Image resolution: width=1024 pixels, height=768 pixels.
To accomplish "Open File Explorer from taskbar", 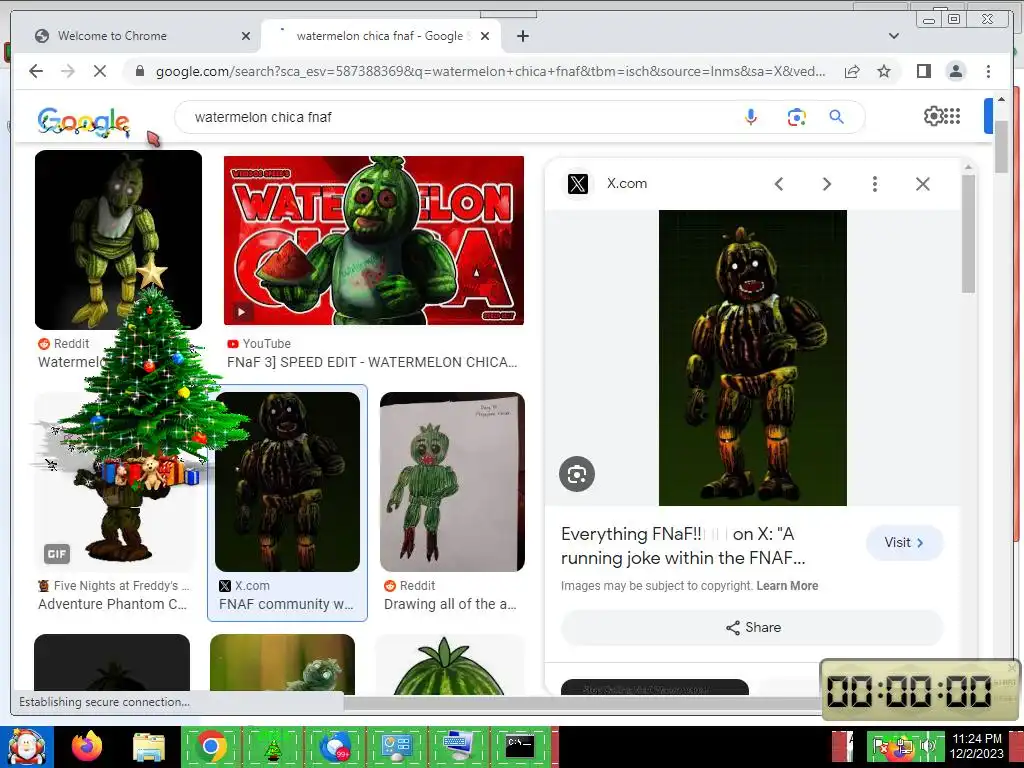I will click(149, 747).
